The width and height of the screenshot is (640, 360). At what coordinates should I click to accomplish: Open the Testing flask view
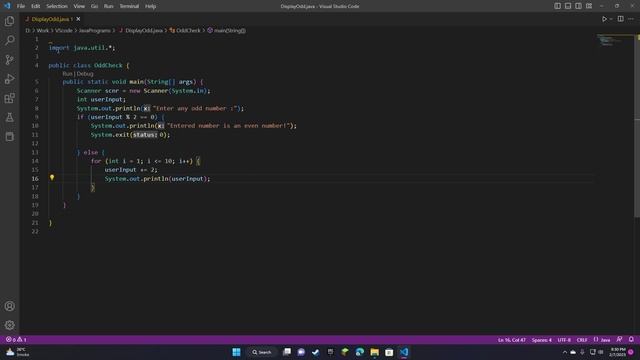9,117
